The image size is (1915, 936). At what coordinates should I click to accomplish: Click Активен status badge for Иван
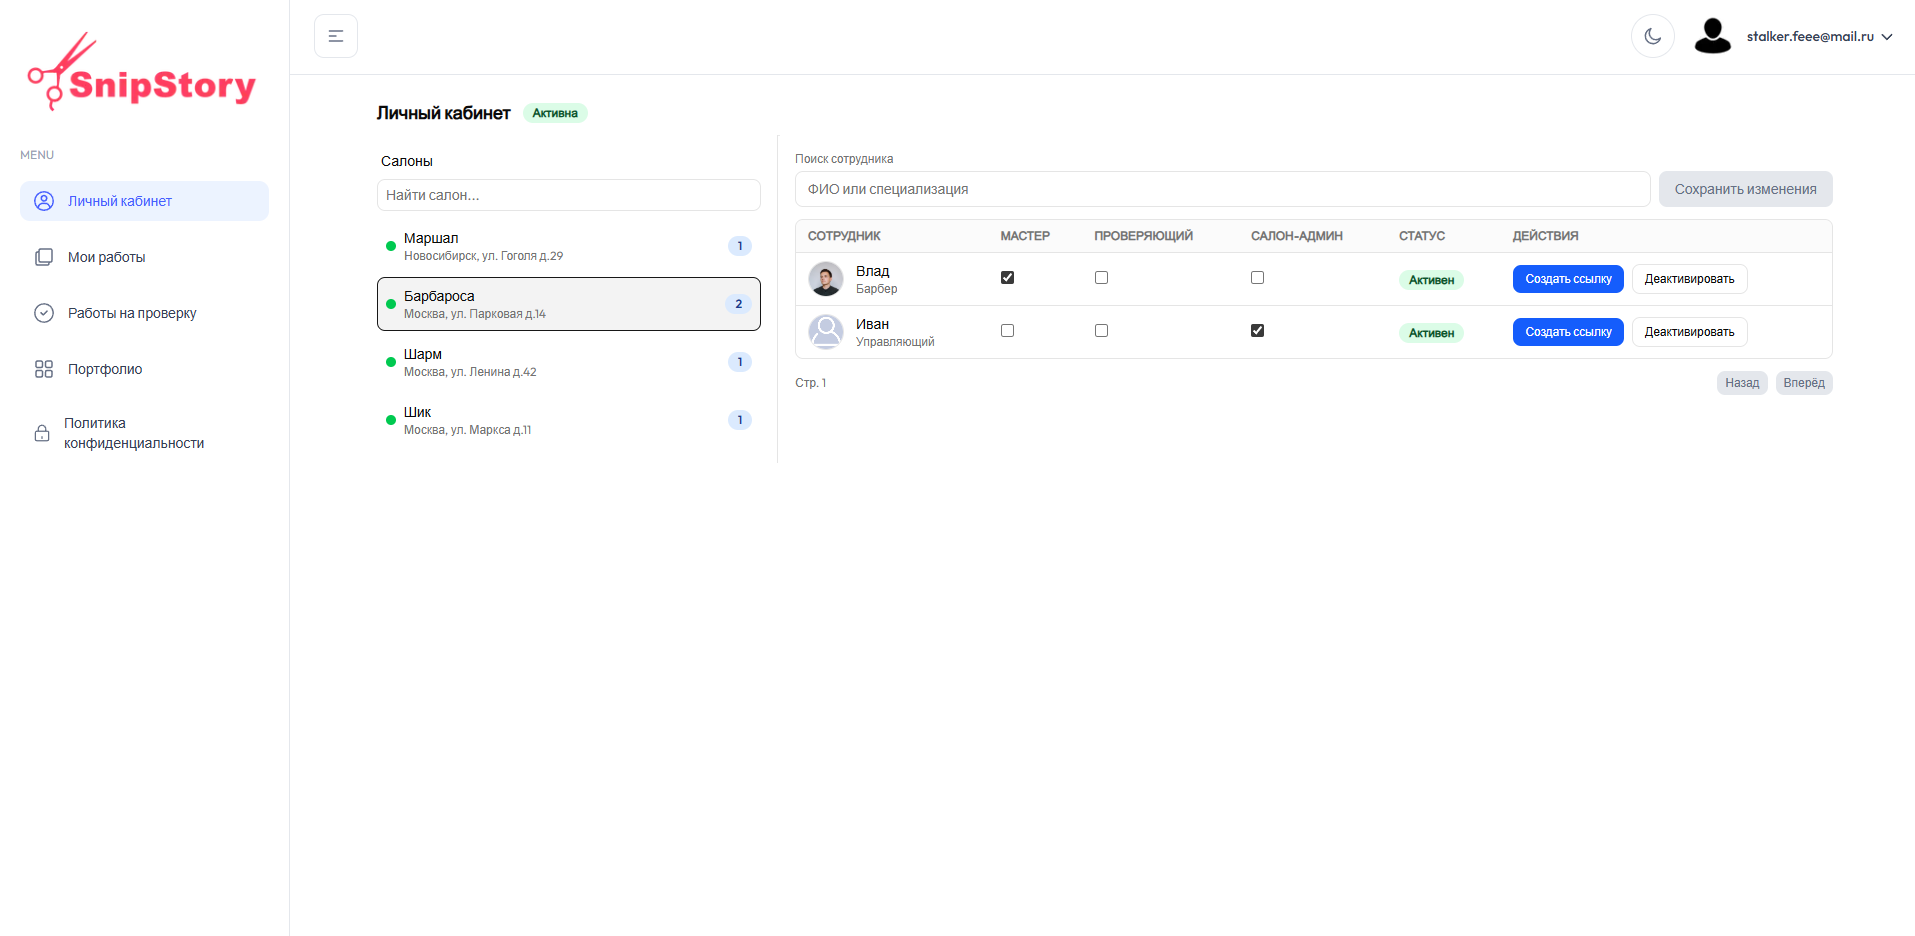click(1431, 333)
